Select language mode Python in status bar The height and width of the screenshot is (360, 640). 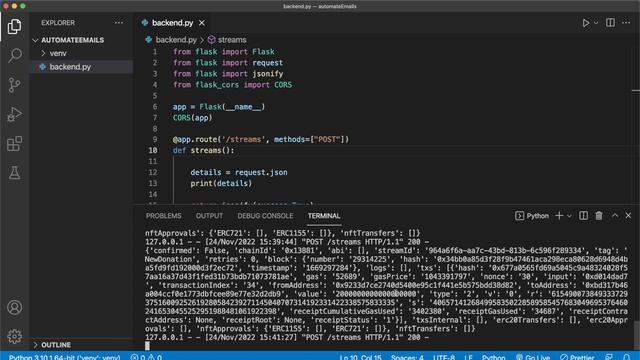[493, 357]
